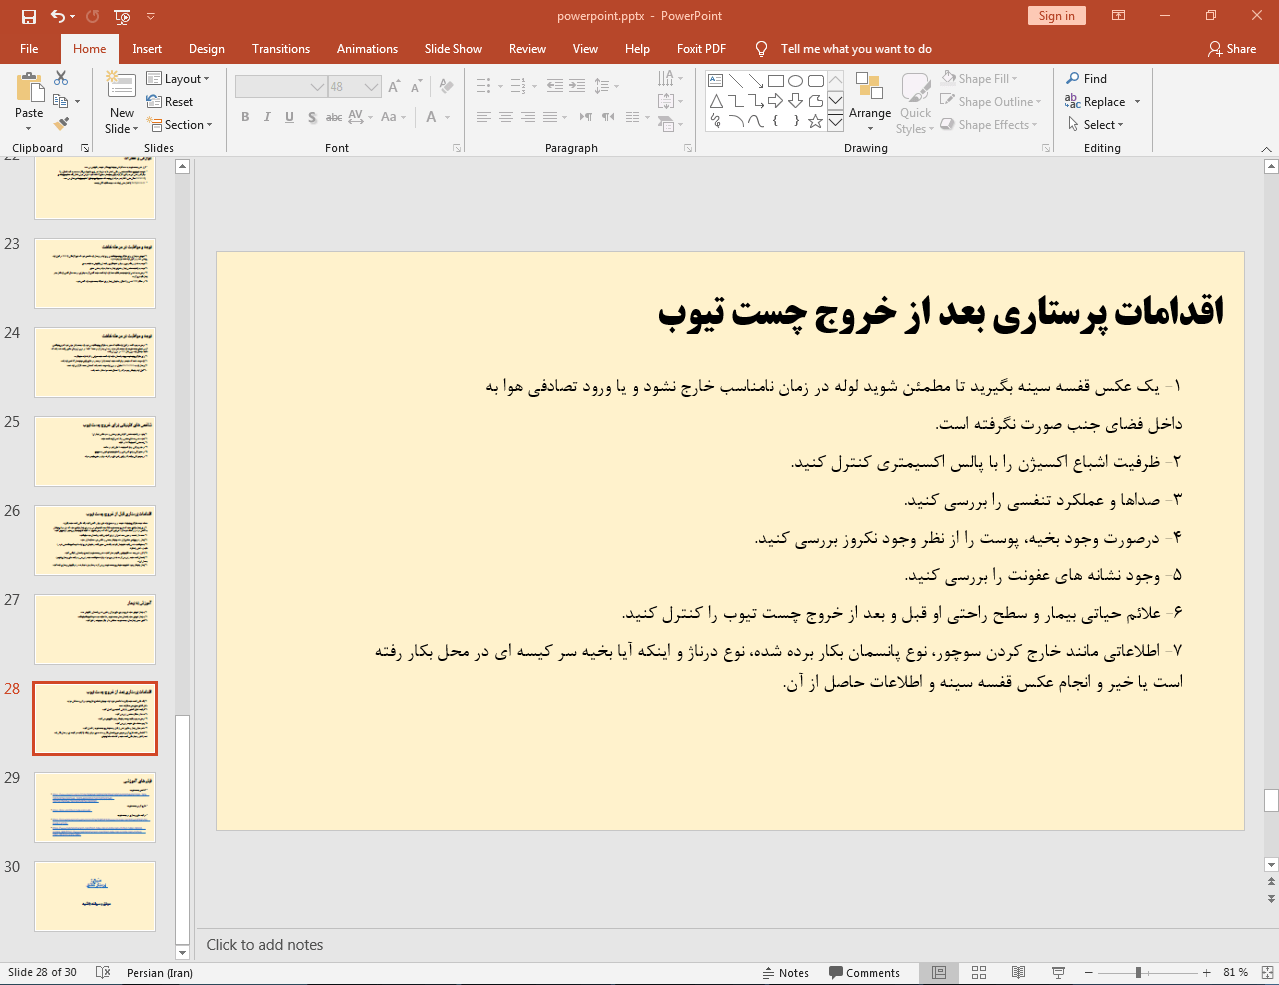Viewport: 1279px width, 985px height.
Task: Open the Comments pane from status bar
Action: [864, 973]
